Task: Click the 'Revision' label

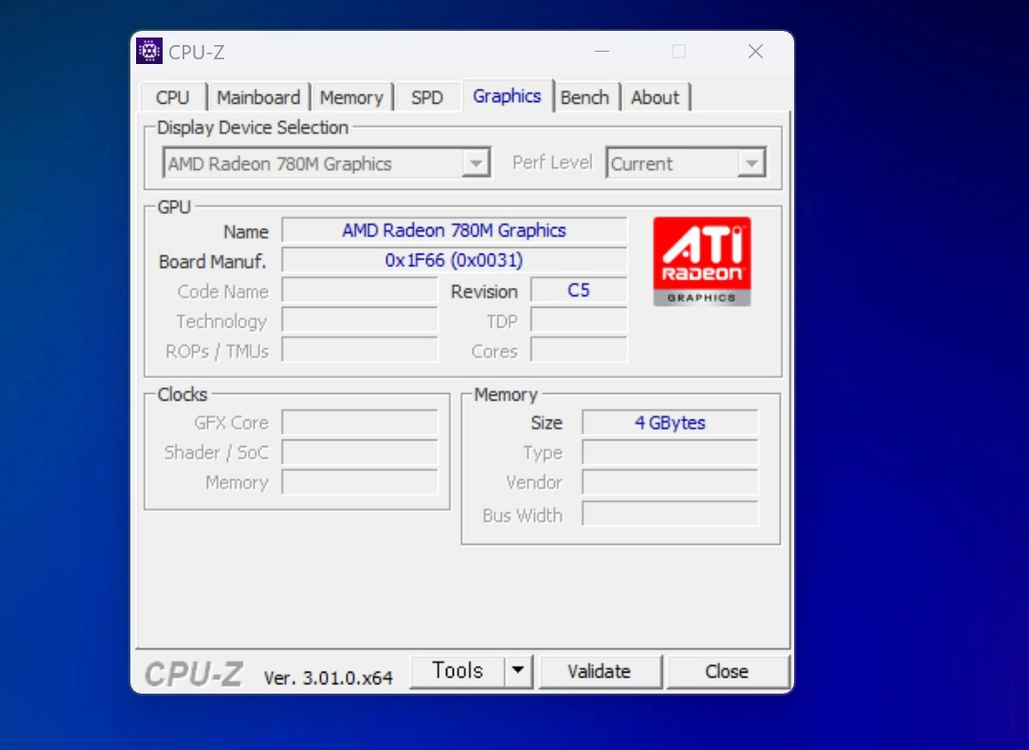Action: 484,291
